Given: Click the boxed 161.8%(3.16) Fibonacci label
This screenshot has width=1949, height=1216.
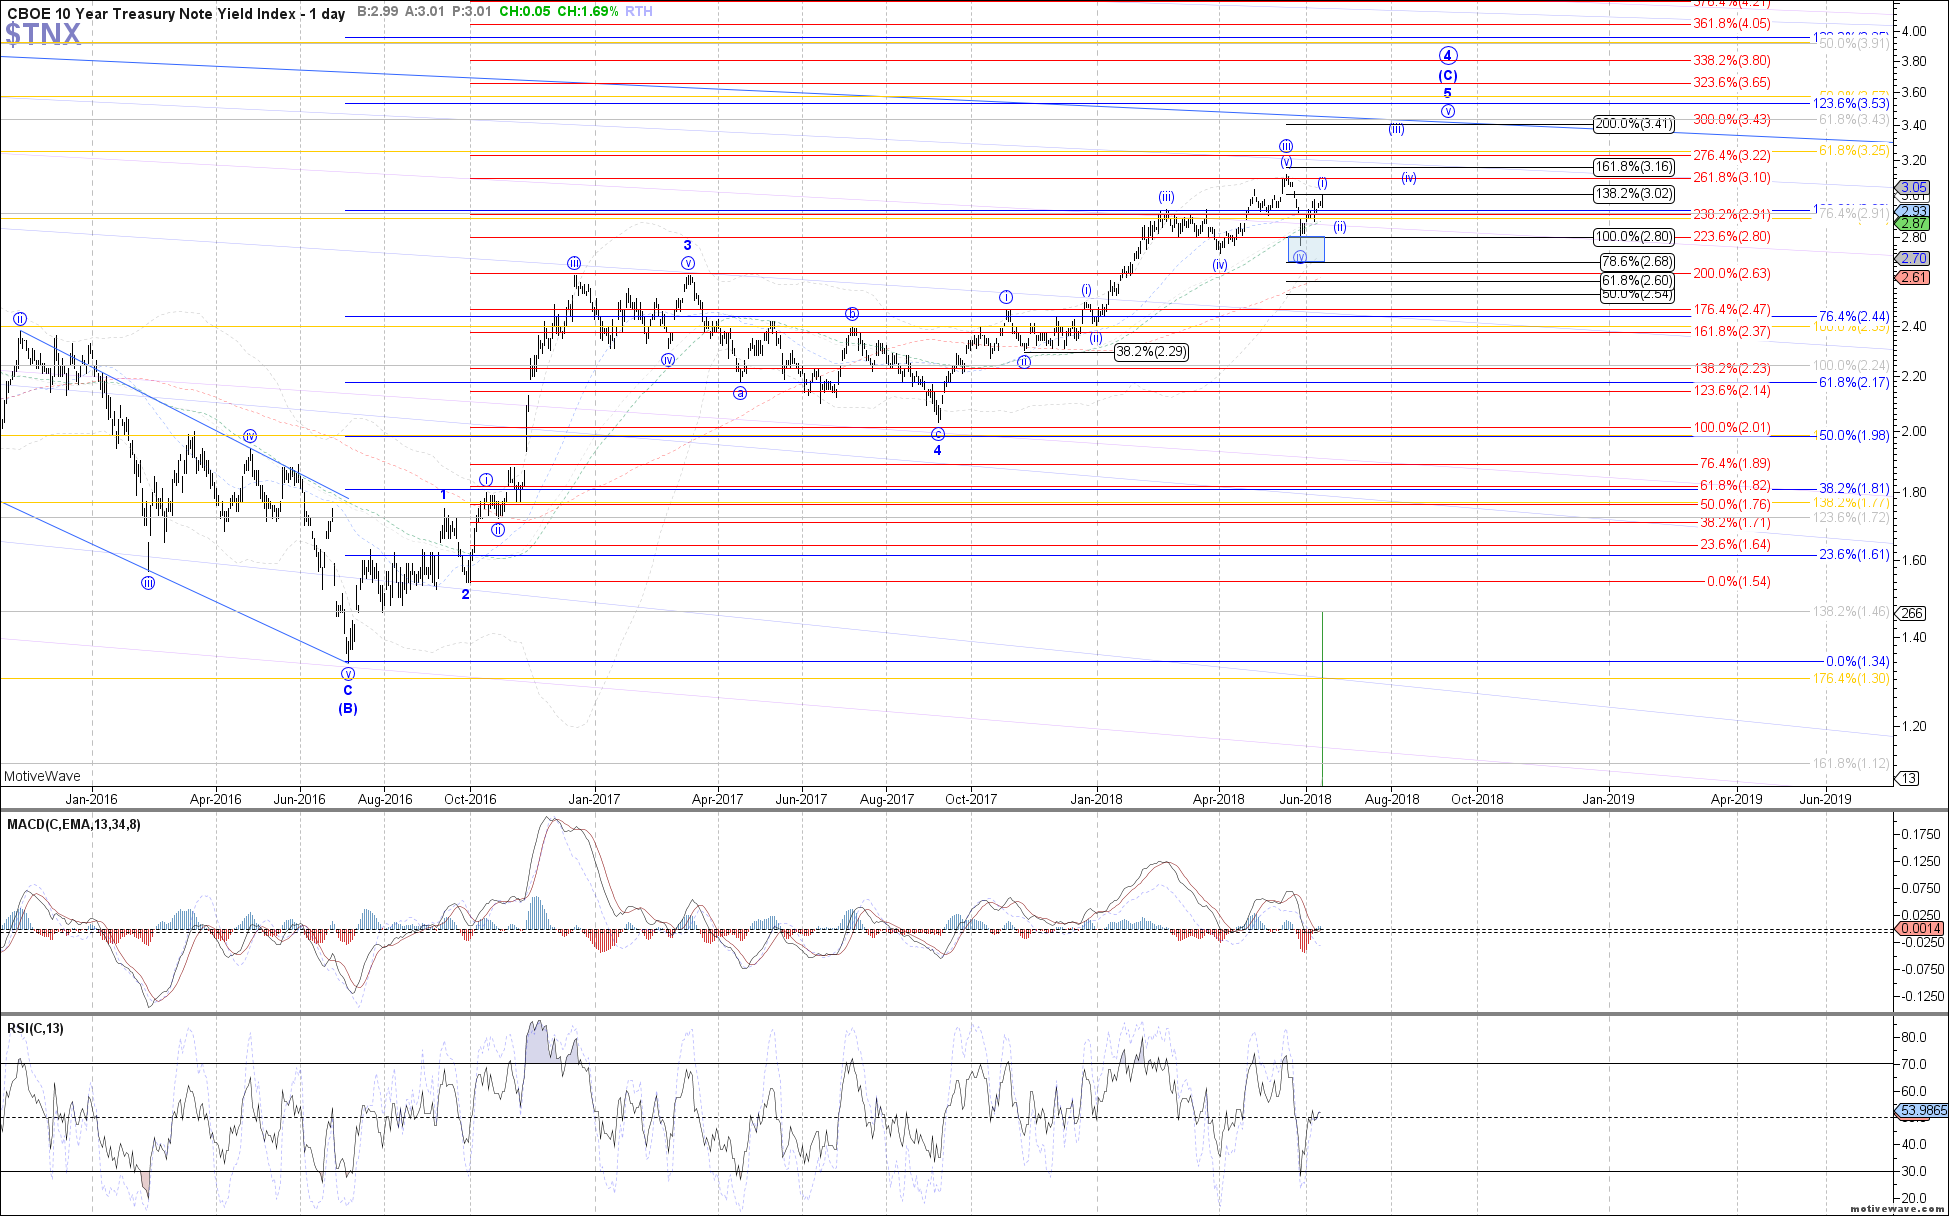Looking at the screenshot, I should click(x=1633, y=167).
